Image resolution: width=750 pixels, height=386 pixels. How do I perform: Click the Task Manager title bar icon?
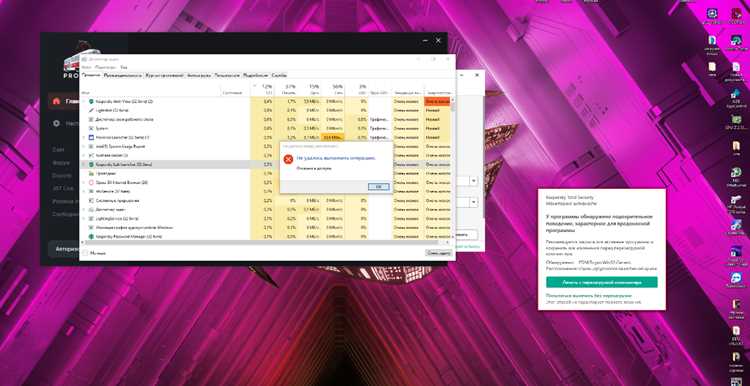(x=84, y=59)
